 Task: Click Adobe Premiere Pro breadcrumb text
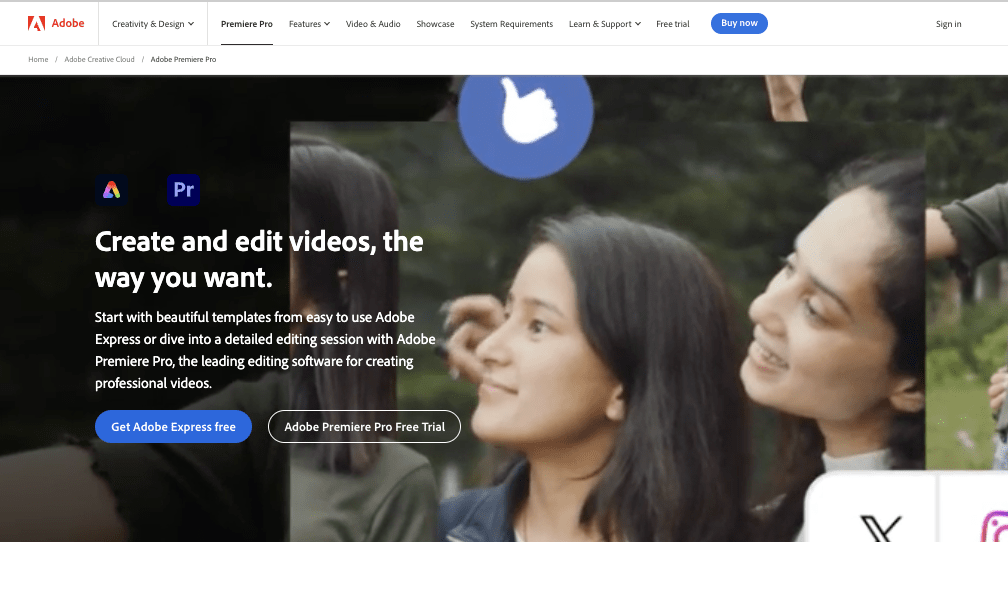183,59
